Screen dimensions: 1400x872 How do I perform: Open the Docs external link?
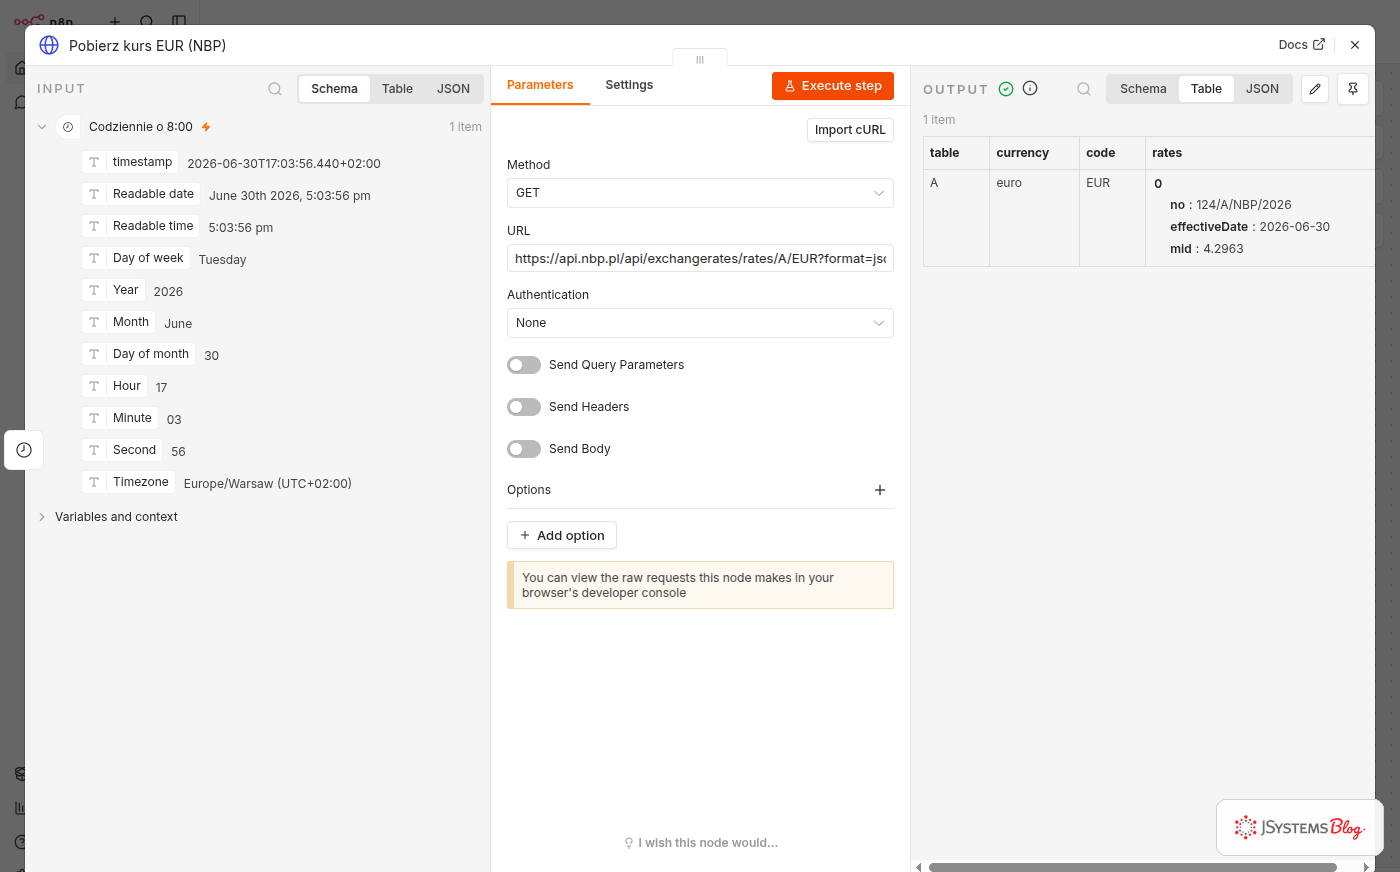pyautogui.click(x=1301, y=45)
